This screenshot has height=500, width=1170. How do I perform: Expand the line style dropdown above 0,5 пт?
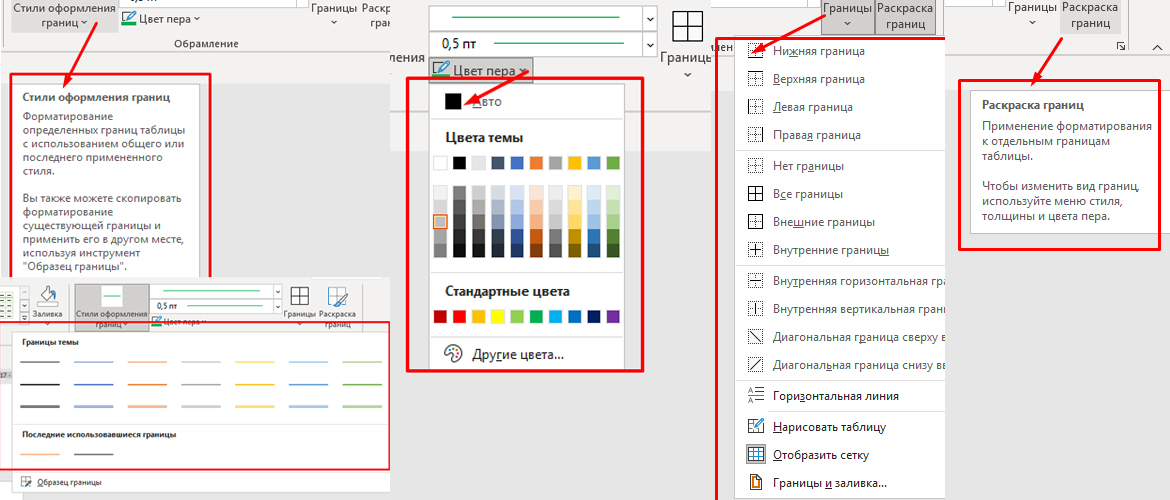[x=649, y=18]
